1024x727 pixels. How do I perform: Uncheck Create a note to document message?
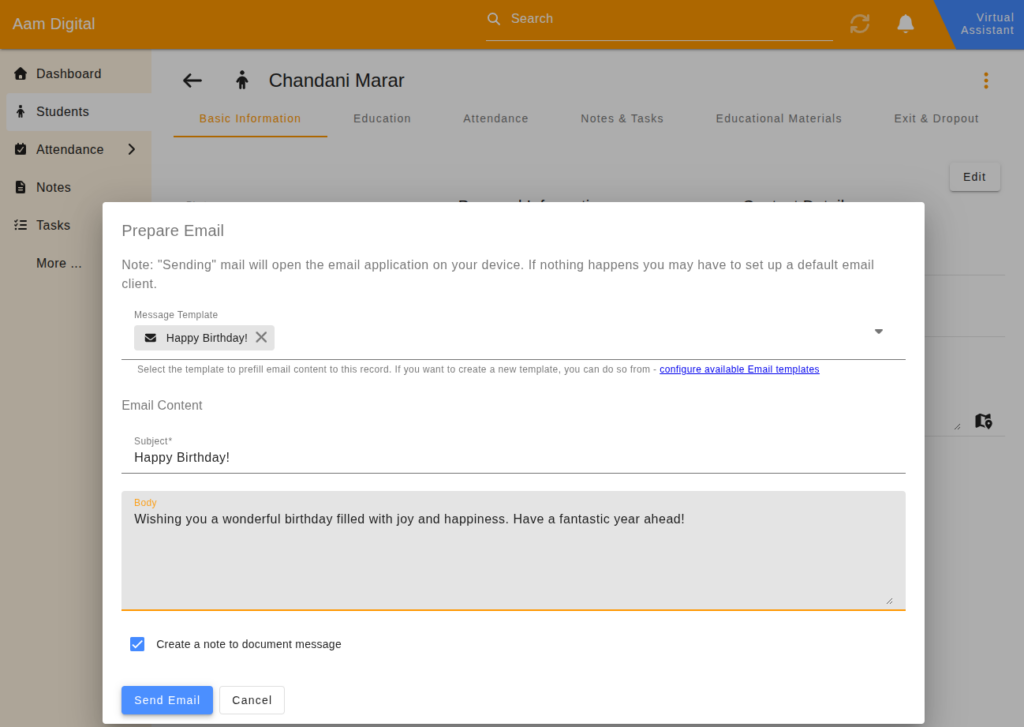point(137,644)
